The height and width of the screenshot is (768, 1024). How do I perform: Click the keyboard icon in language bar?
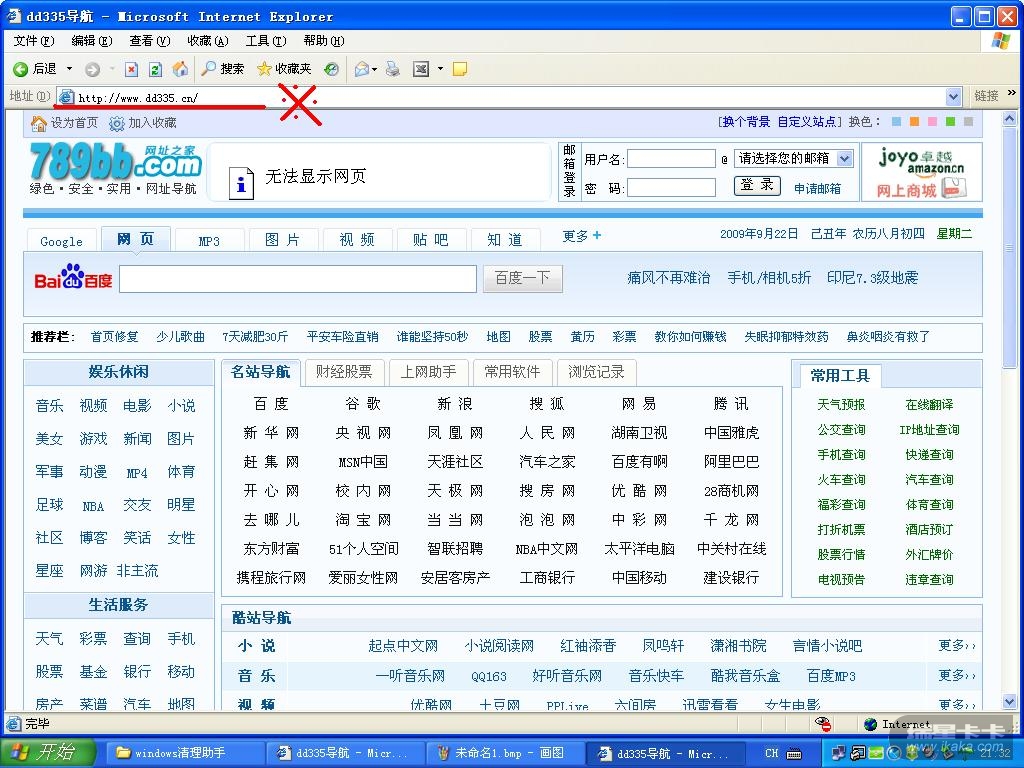(794, 754)
